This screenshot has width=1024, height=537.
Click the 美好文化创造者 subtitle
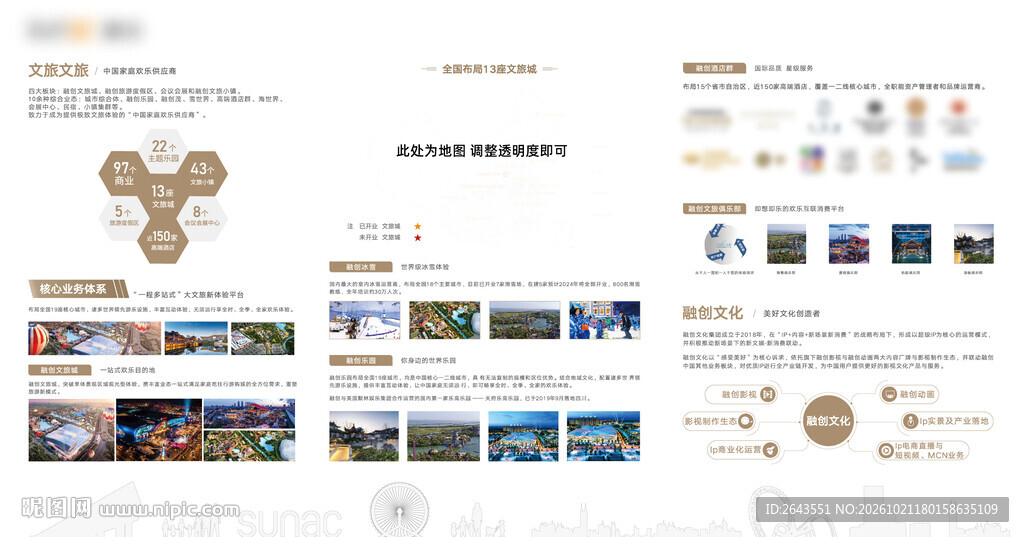coord(792,314)
